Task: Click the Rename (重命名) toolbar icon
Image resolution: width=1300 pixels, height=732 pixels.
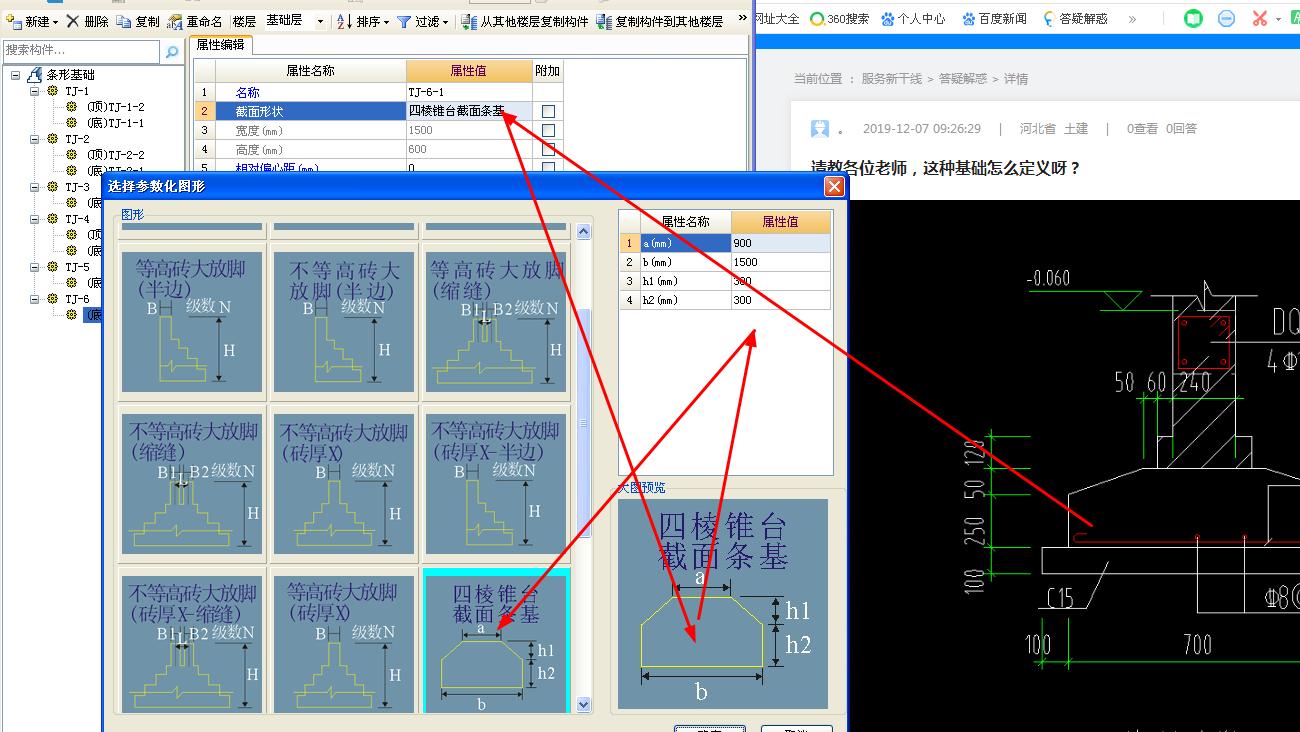Action: pos(175,21)
